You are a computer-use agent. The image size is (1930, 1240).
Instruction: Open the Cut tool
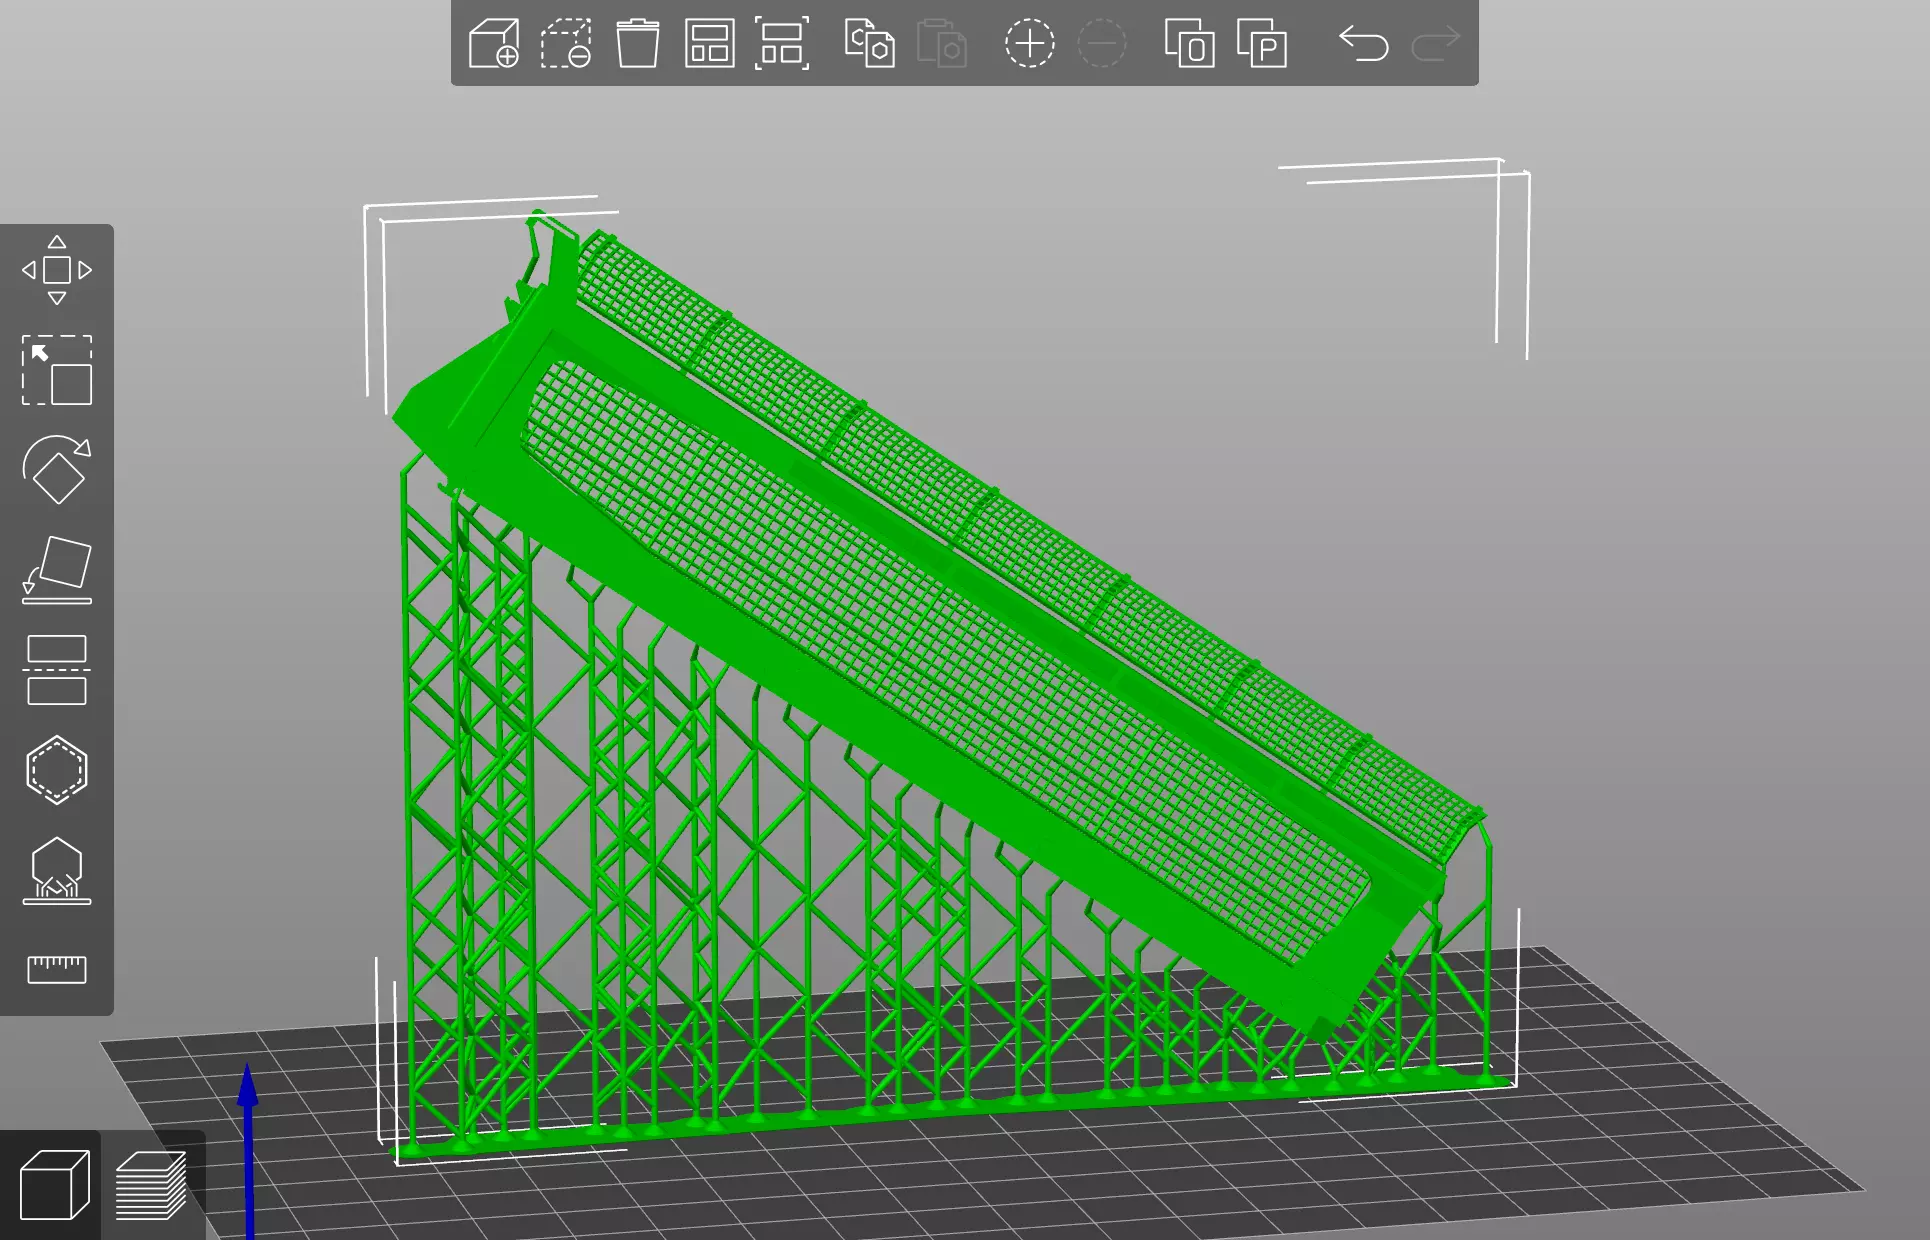[x=57, y=670]
